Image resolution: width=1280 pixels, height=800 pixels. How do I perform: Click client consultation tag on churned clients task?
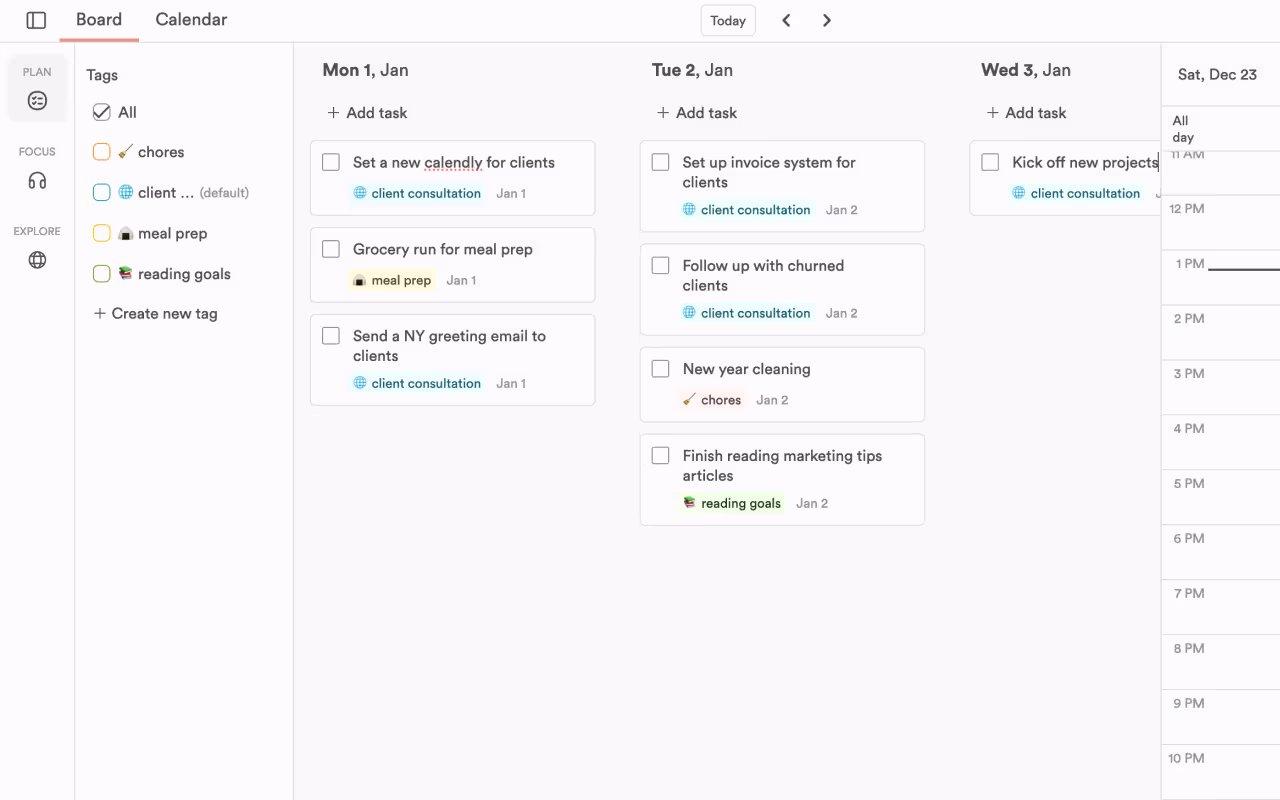(x=747, y=313)
